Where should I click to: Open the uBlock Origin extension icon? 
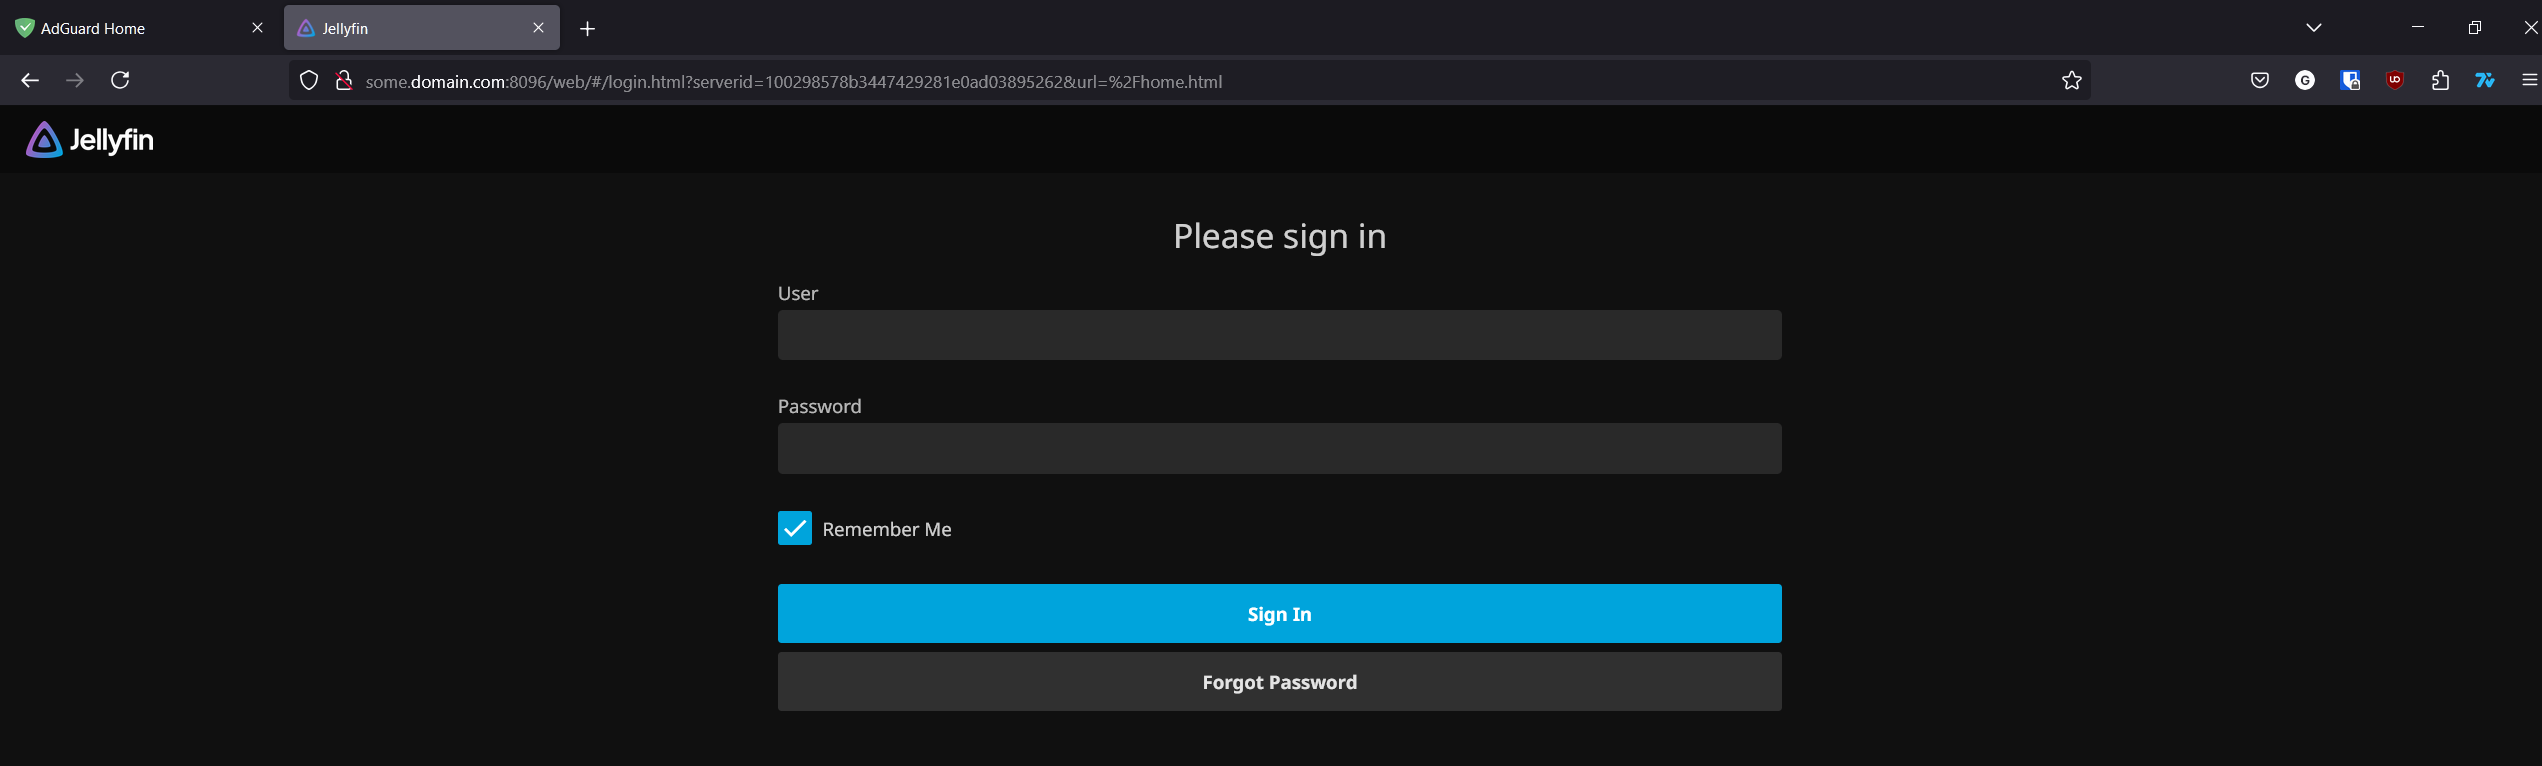point(2394,81)
